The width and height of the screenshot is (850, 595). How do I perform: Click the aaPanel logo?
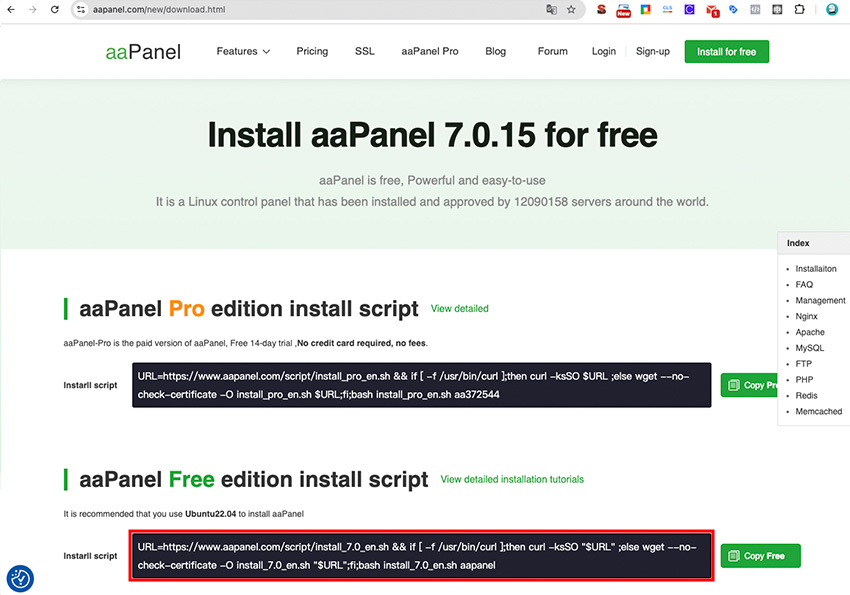pos(143,52)
